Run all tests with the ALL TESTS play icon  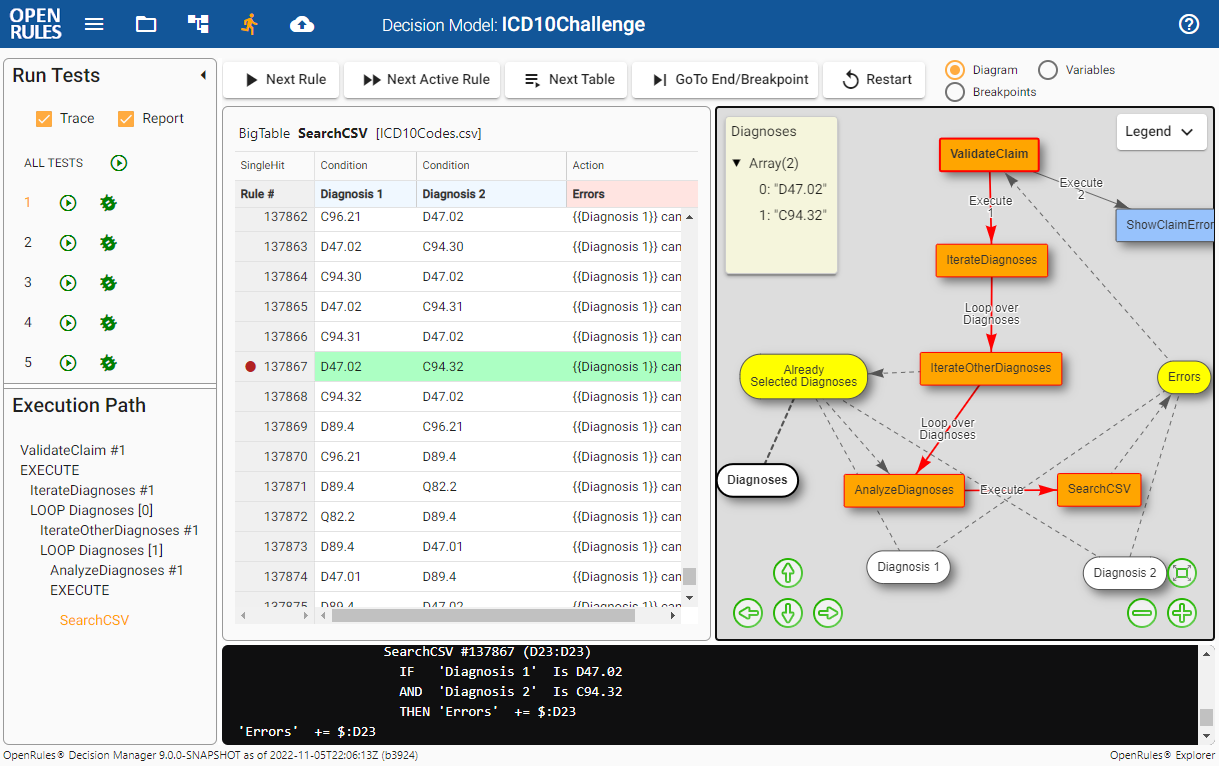118,163
